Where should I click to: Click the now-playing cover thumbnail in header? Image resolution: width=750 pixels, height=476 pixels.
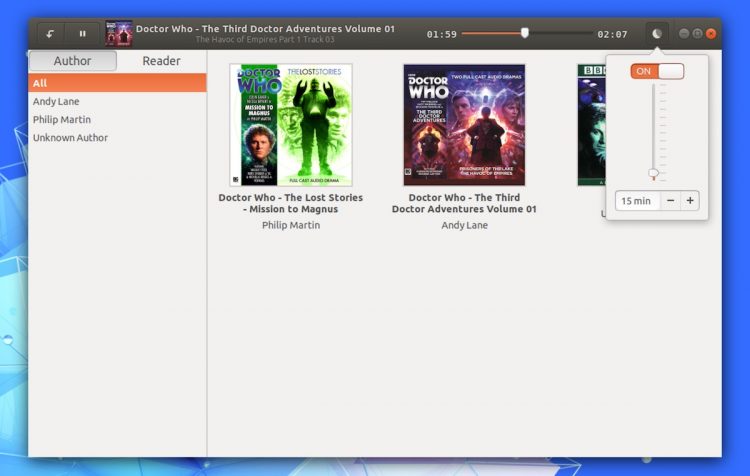click(x=119, y=33)
